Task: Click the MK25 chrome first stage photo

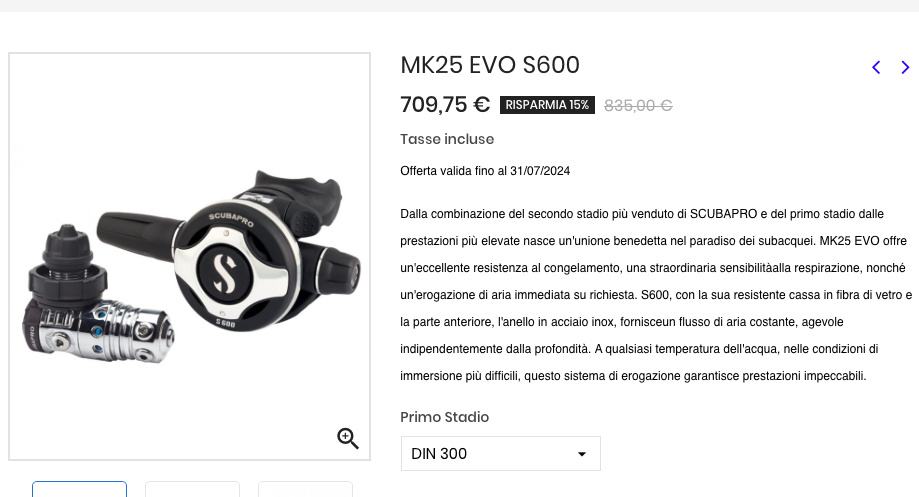Action: tap(98, 296)
